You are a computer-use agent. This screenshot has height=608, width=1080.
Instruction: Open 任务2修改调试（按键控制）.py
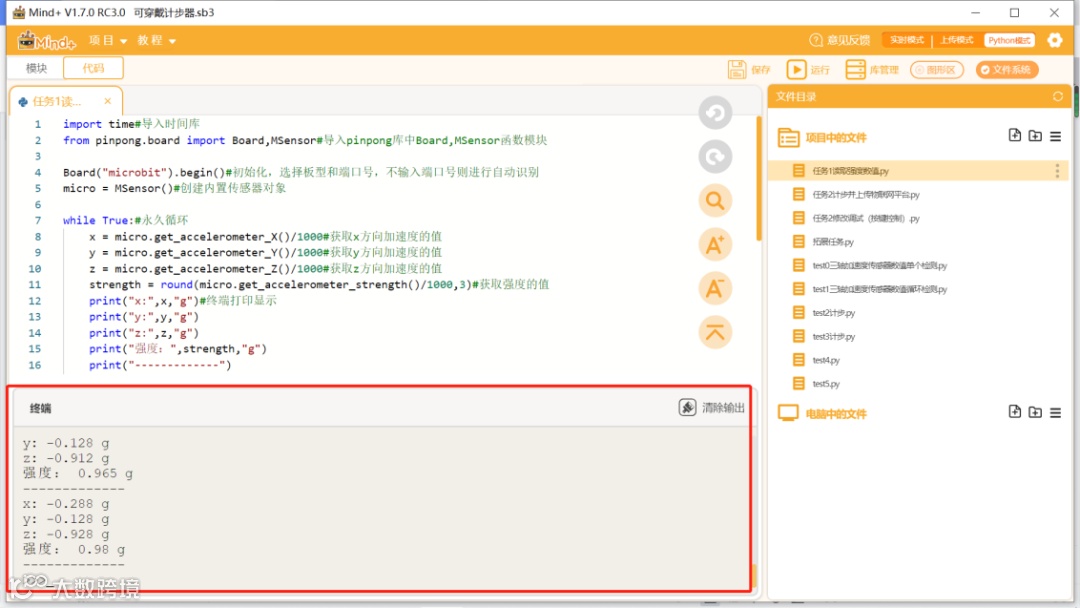pos(866,218)
